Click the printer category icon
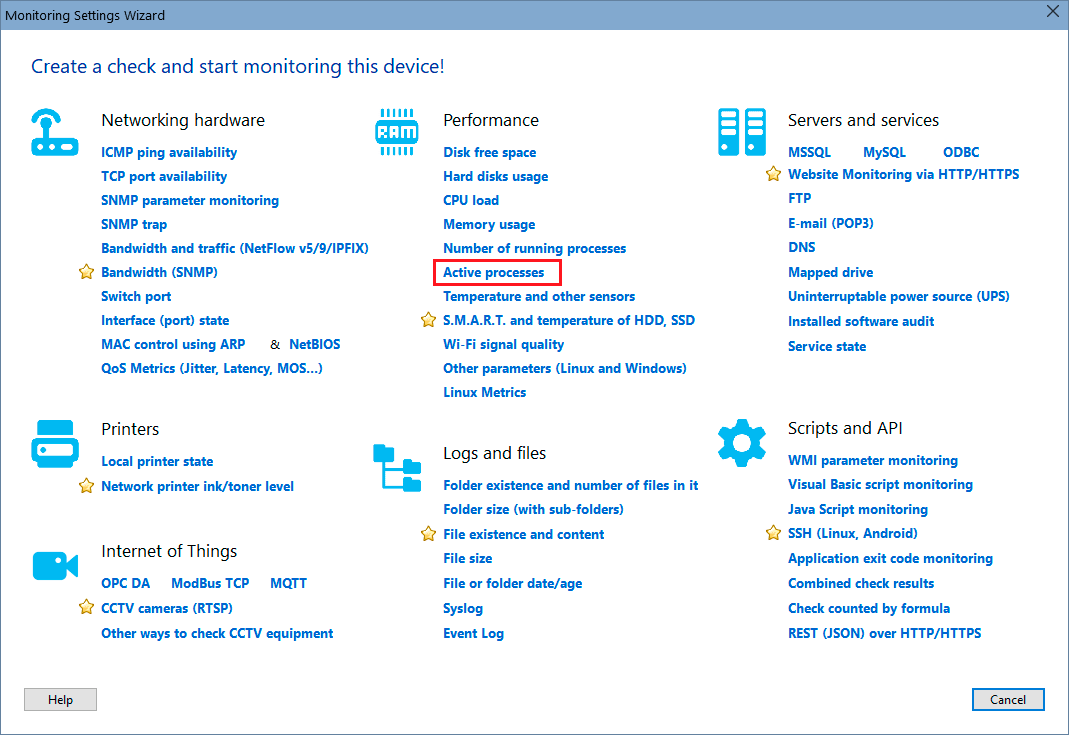This screenshot has height=735, width=1069. [54, 443]
